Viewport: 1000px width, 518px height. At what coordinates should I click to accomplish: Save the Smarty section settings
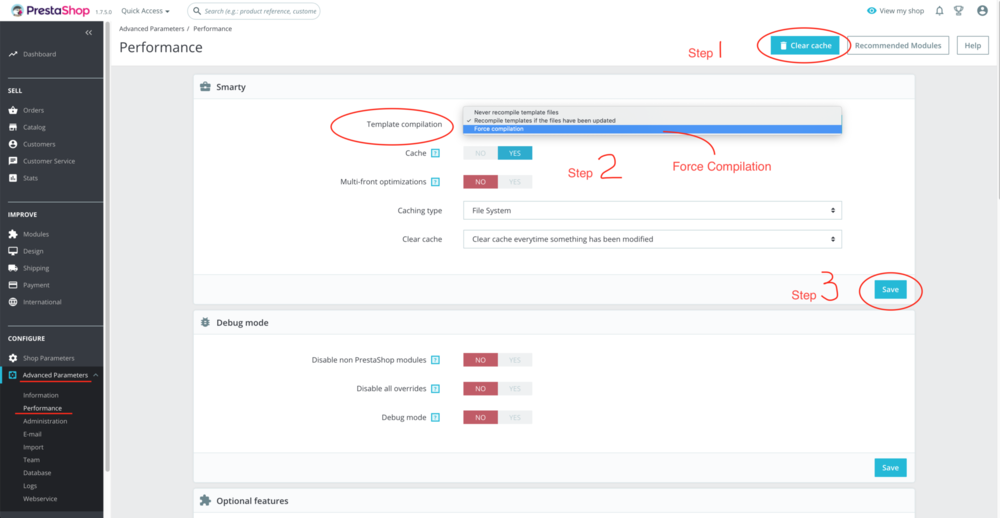(890, 290)
